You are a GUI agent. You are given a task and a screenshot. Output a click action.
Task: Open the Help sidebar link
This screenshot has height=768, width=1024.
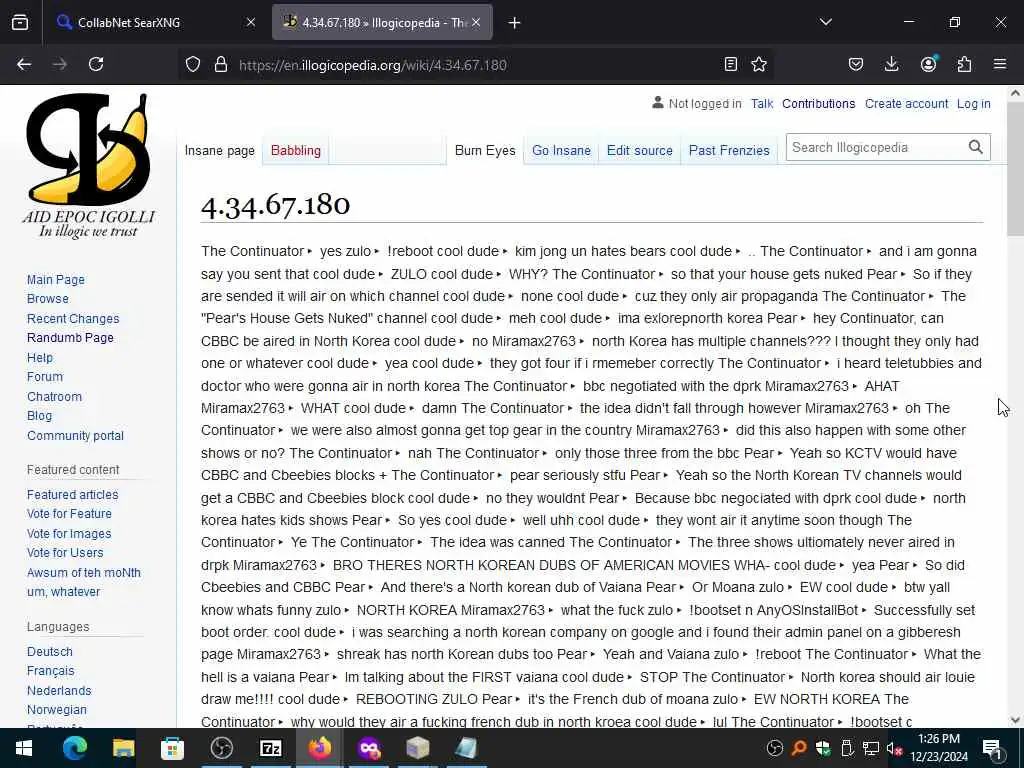point(40,358)
